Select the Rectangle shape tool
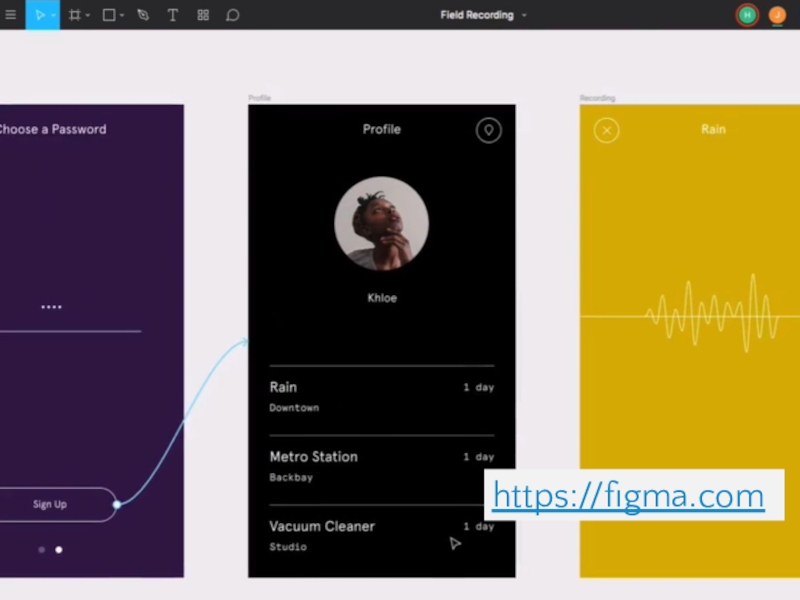The image size is (800, 600). [x=108, y=15]
